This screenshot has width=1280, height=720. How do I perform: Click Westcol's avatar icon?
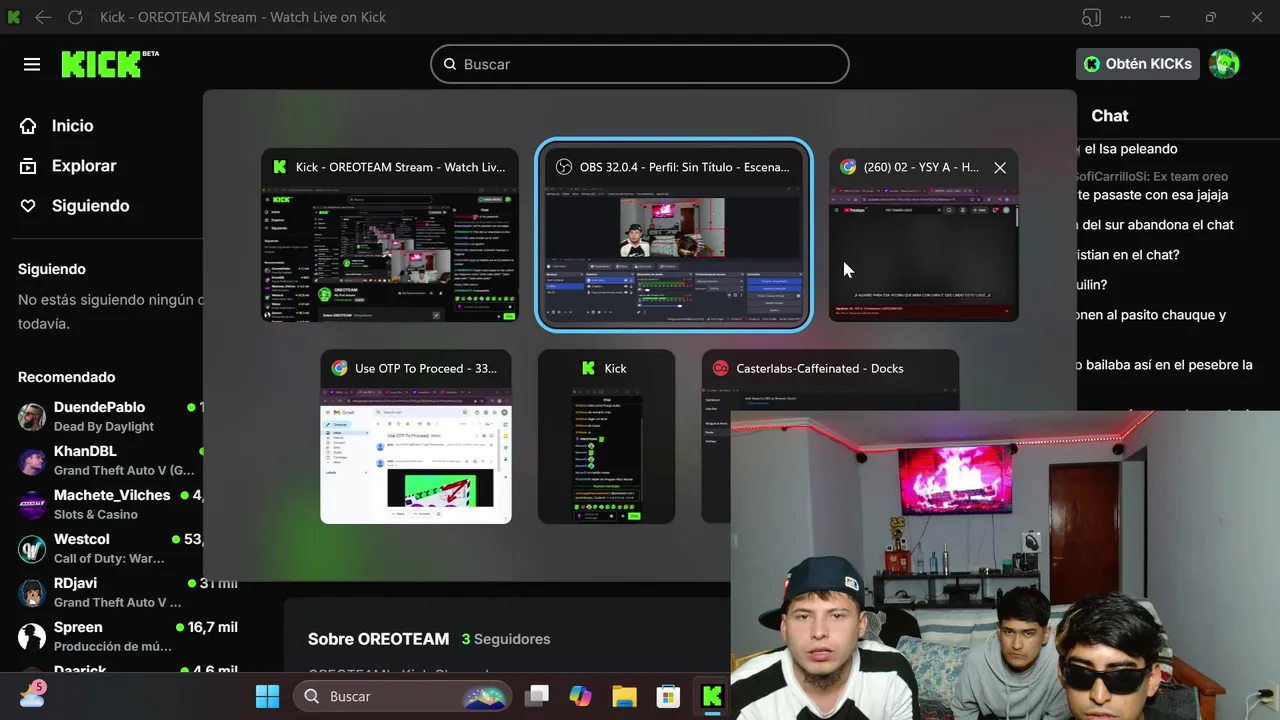[x=32, y=549]
